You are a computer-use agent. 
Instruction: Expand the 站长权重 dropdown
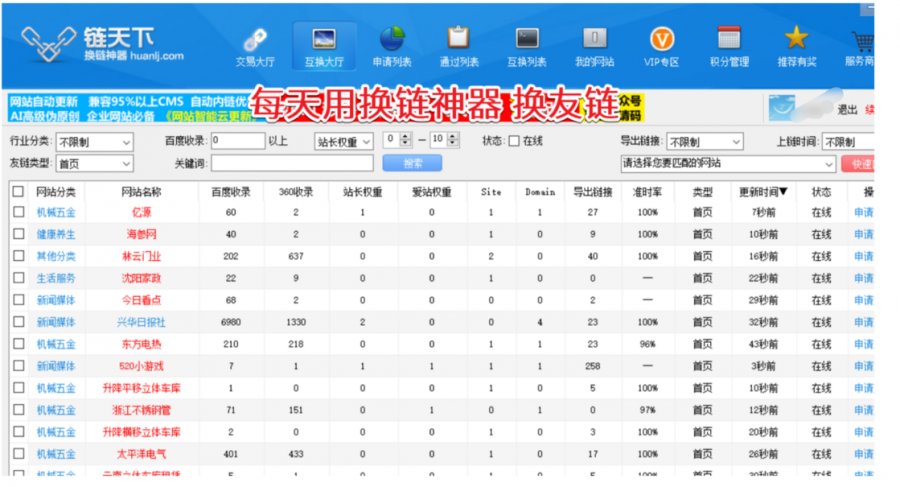[343, 142]
